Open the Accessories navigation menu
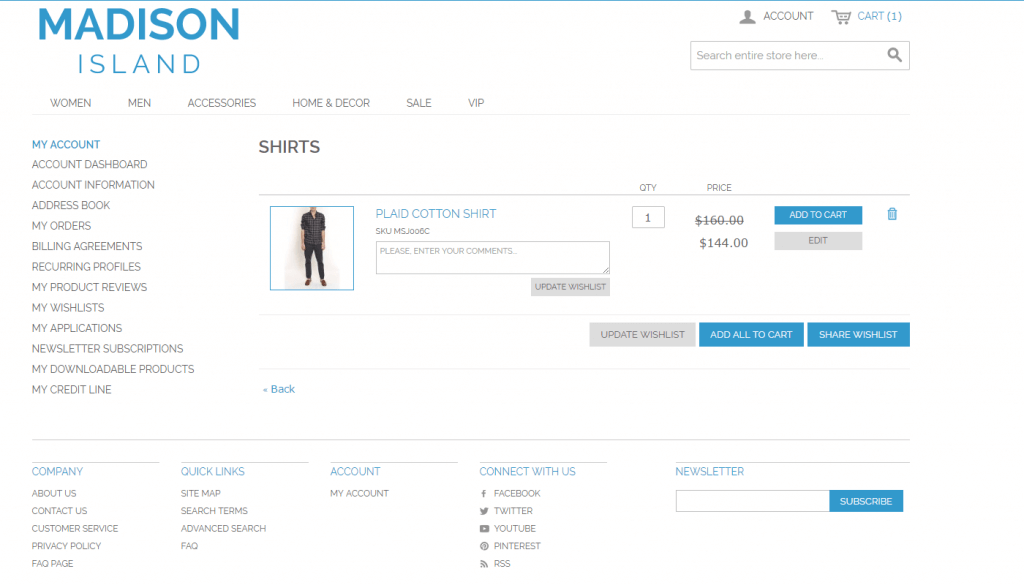This screenshot has width=1024, height=585. tap(221, 103)
